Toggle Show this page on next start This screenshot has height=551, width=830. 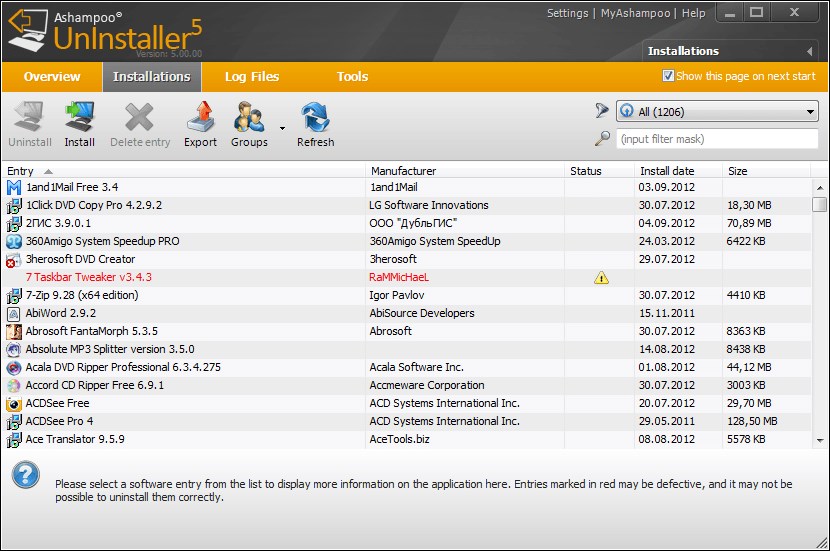tap(668, 76)
